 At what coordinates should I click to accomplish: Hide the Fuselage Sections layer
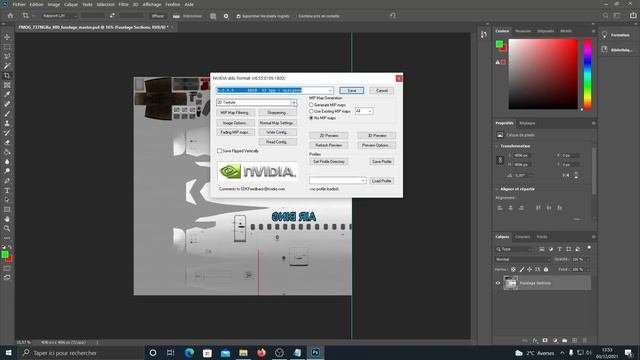point(498,283)
